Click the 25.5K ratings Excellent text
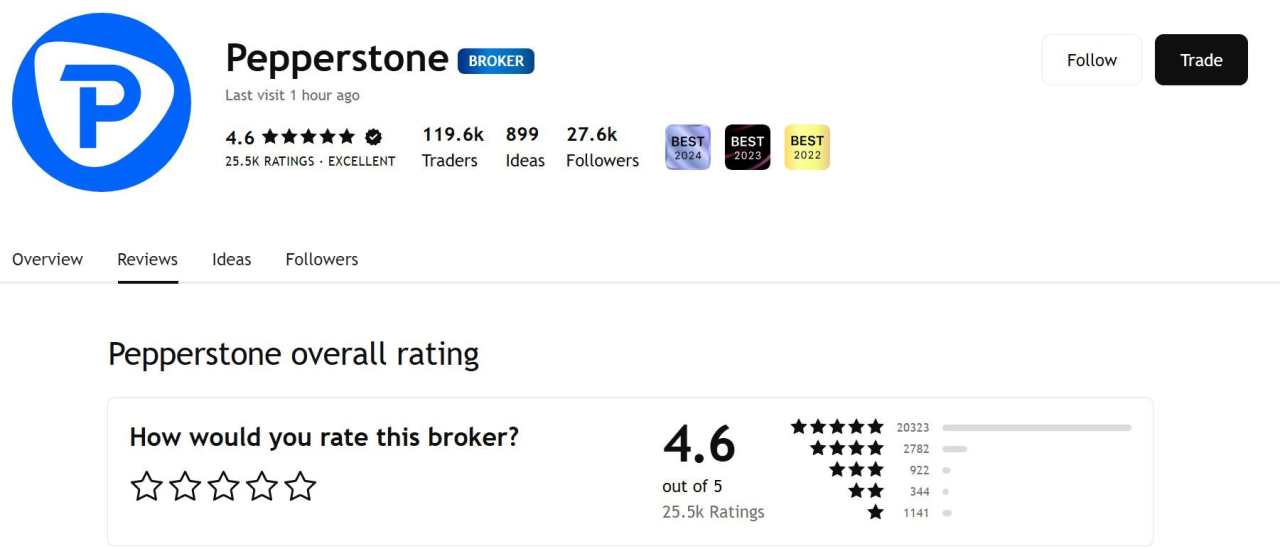 click(310, 161)
